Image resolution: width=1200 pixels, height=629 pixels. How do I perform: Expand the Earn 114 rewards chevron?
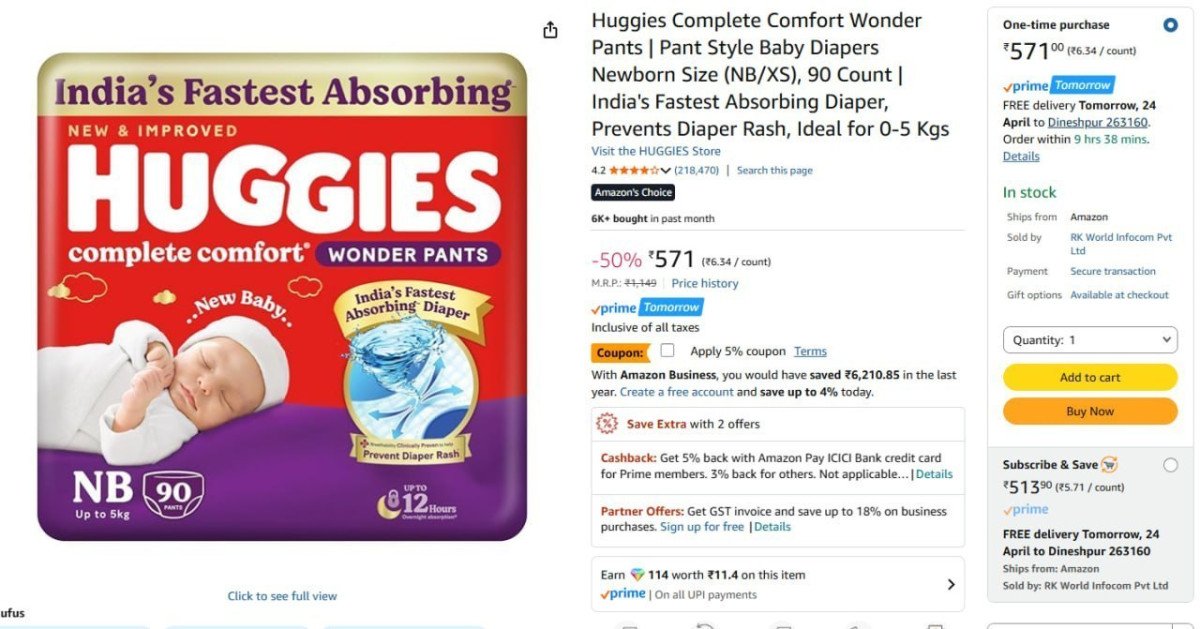coord(951,585)
